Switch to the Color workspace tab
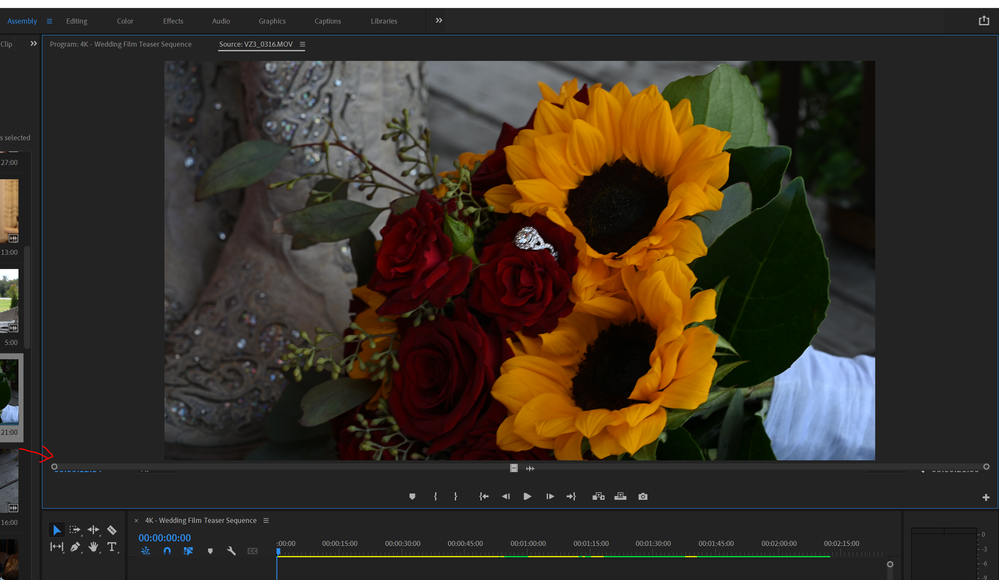 (x=125, y=21)
